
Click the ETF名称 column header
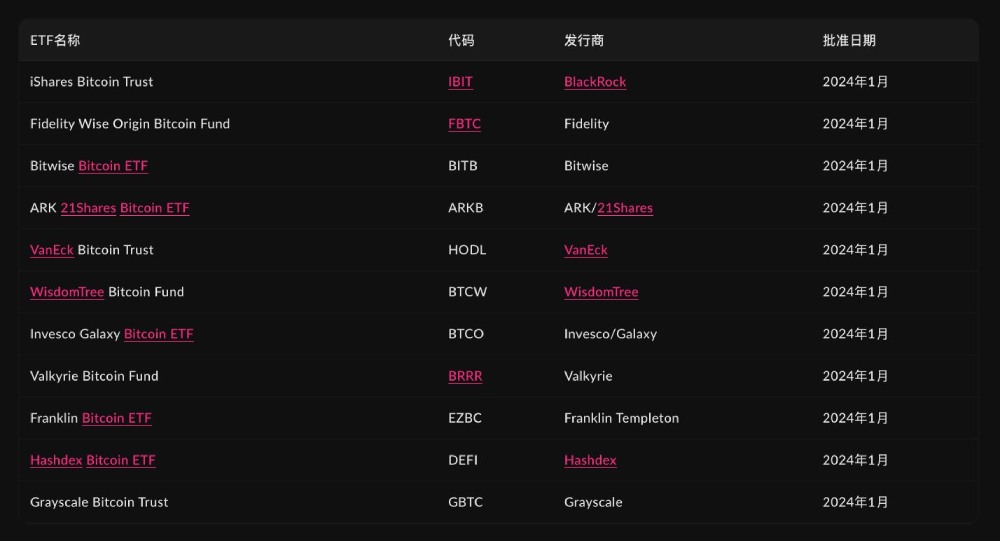[x=55, y=41]
